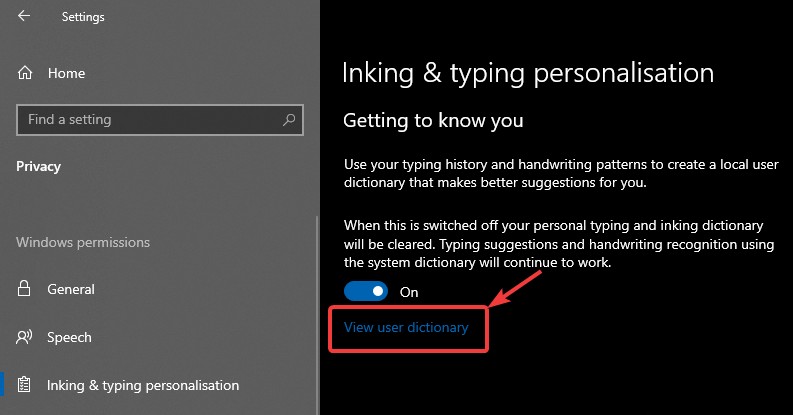Select the General label in sidebar
Viewport: 793px width, 415px height.
click(x=71, y=289)
